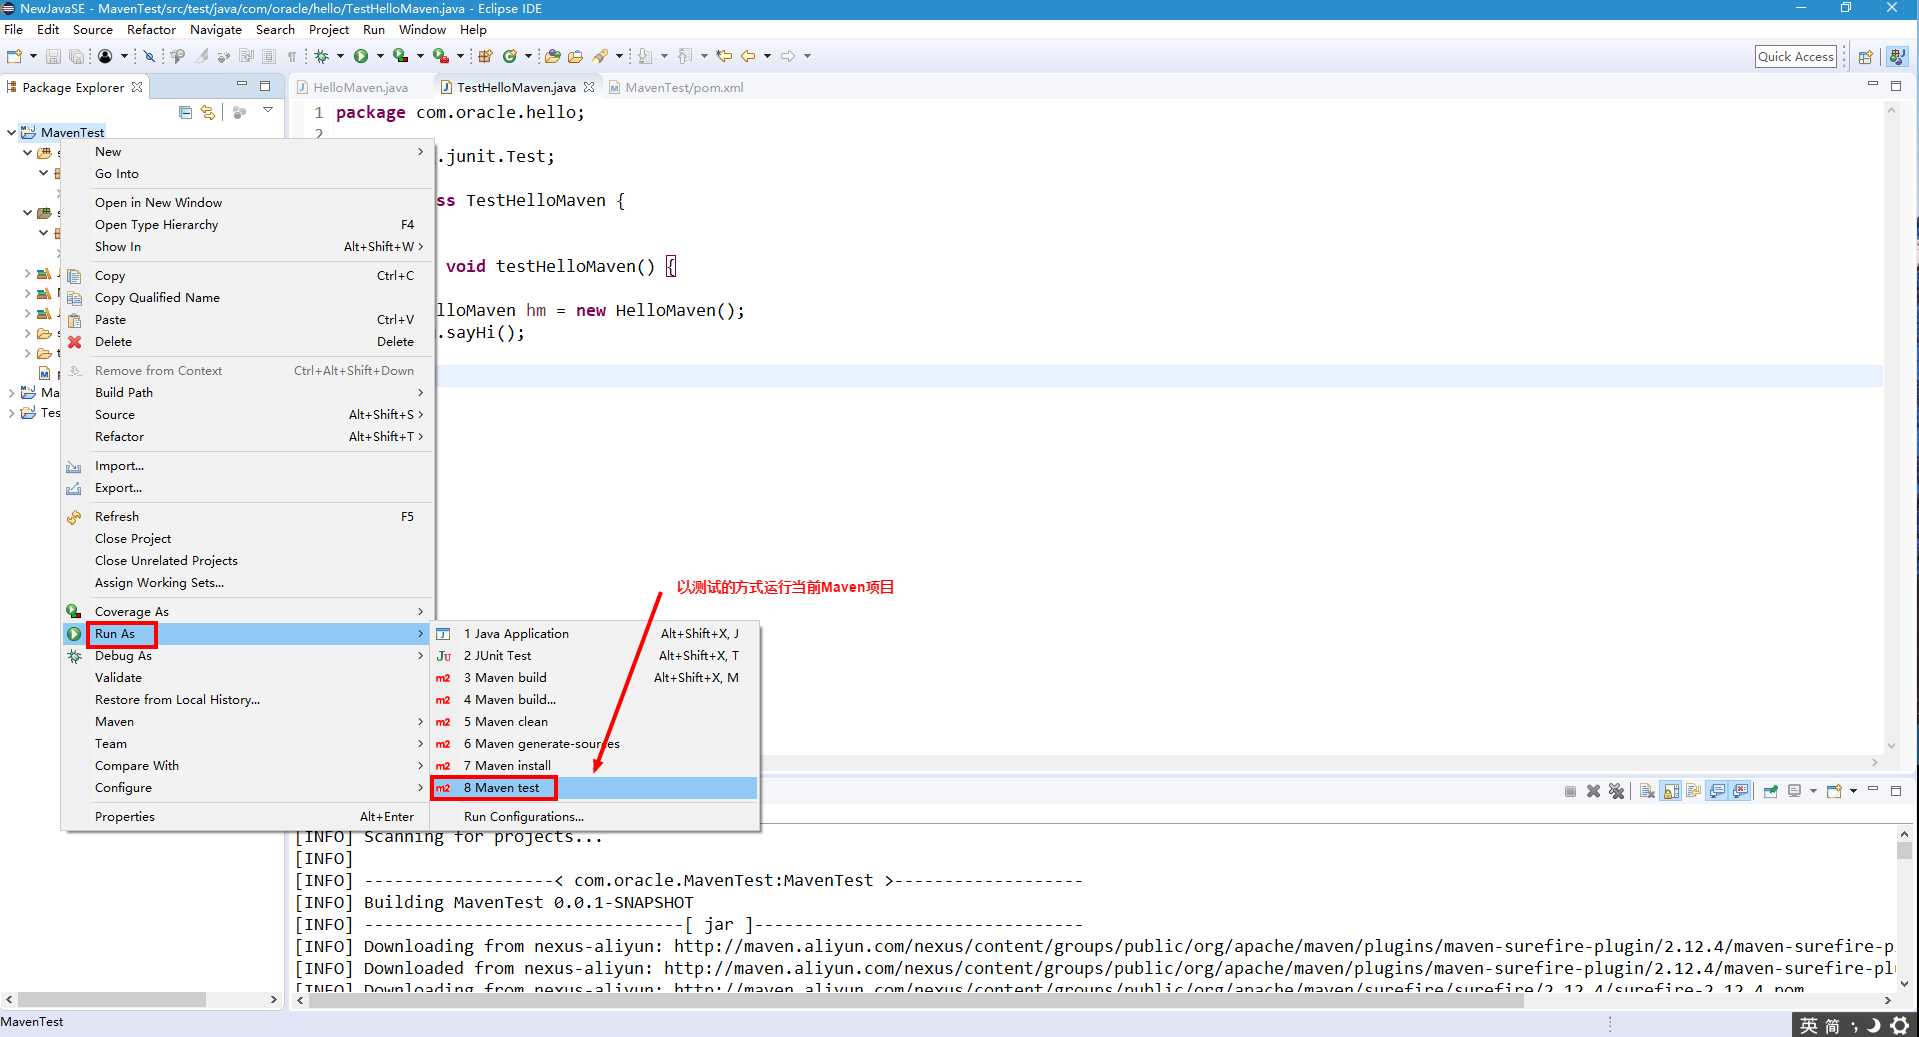Click the Skip All Breakpoints toolbar icon
Screen dimensions: 1919x1037
149,56
